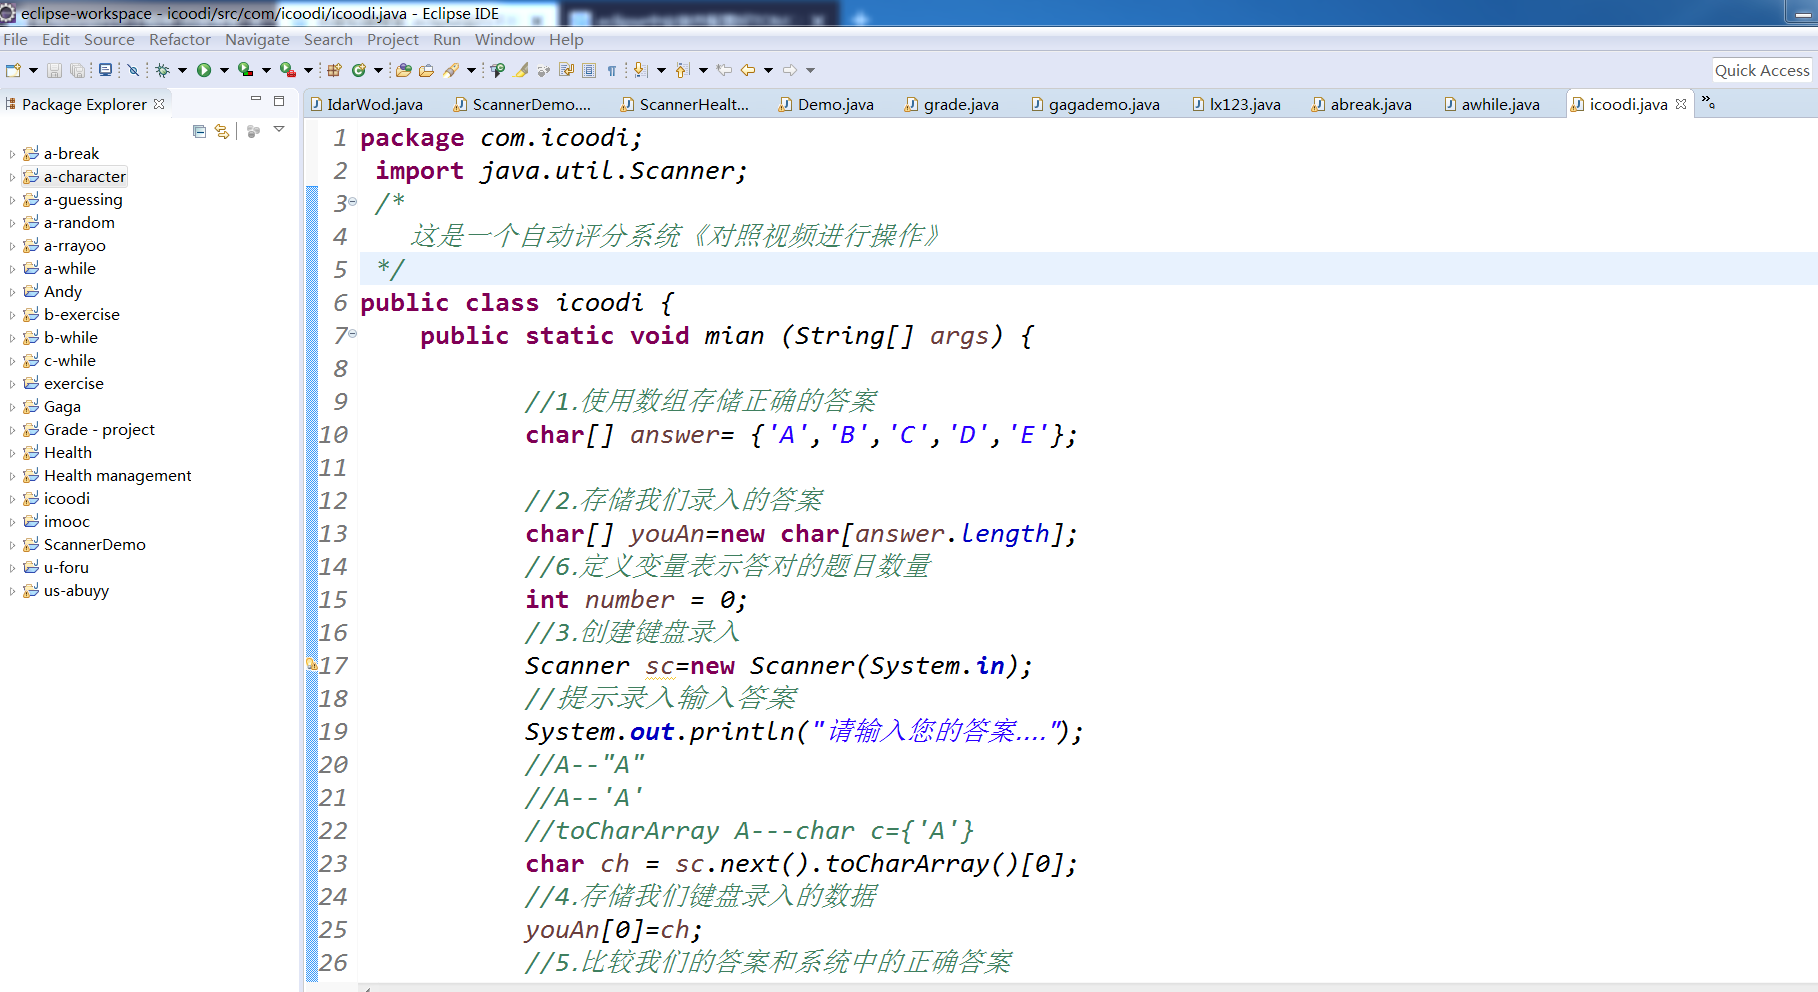Close the Package Explorer view tab
The width and height of the screenshot is (1818, 992).
coord(159,104)
